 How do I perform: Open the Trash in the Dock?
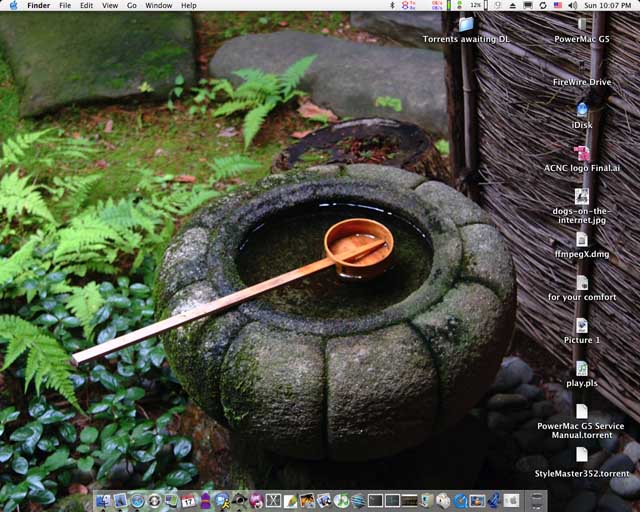point(538,500)
